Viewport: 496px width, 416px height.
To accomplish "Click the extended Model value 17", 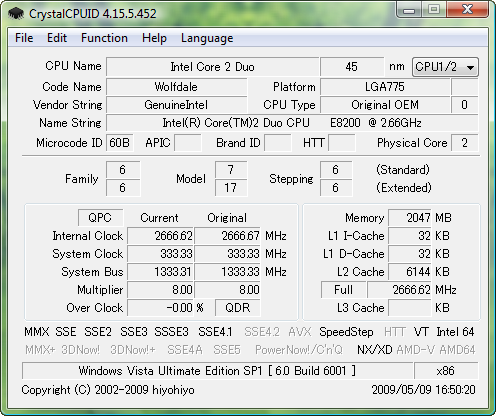I will 231,188.
